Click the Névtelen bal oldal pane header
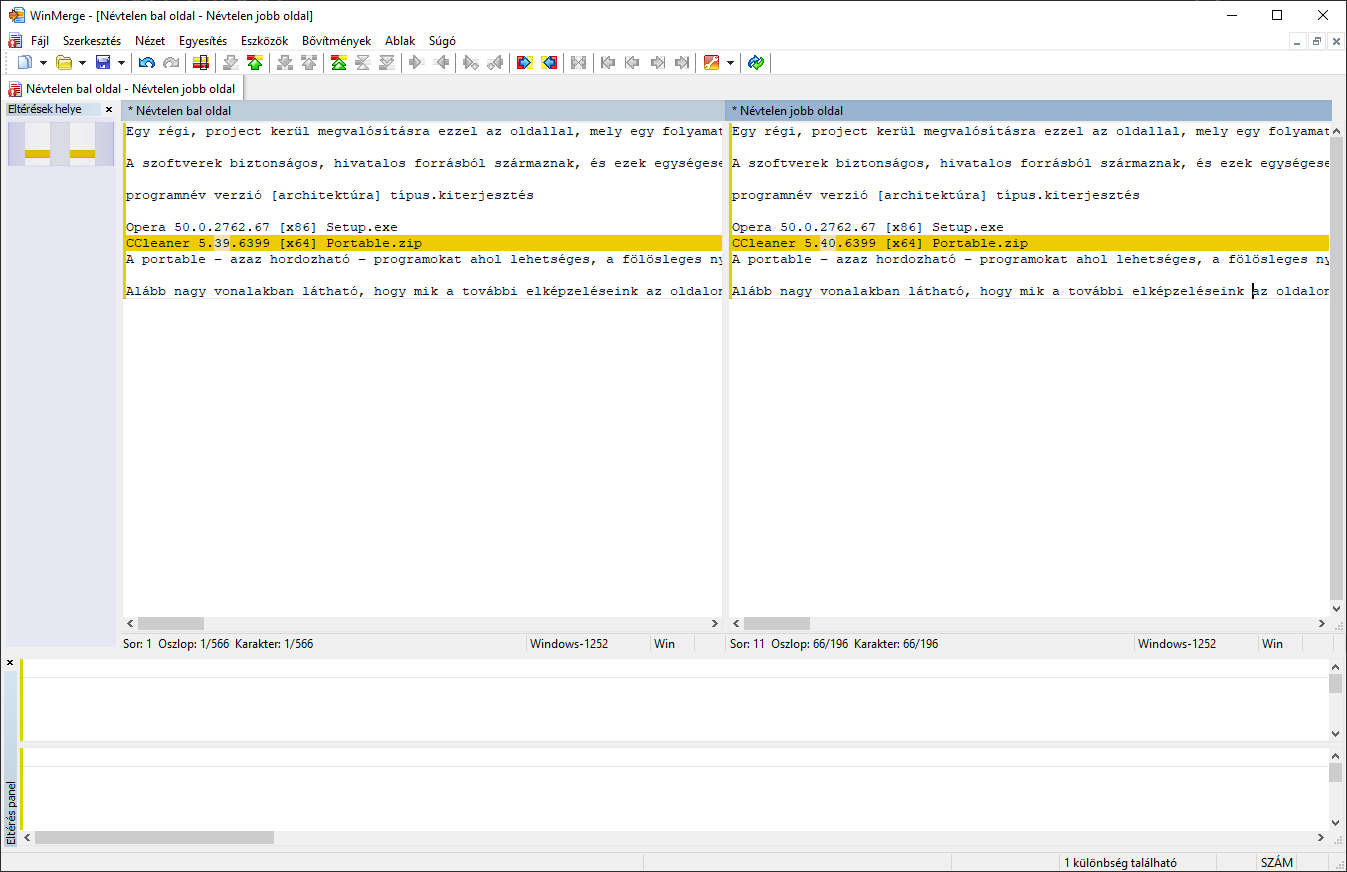Viewport: 1347px width, 872px height. tap(422, 111)
